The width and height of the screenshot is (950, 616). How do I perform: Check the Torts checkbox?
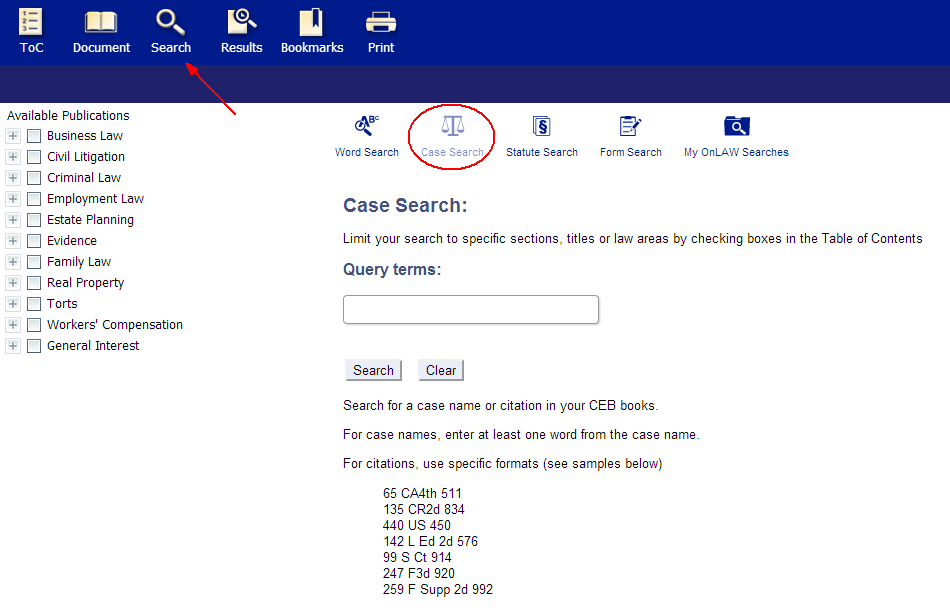34,303
